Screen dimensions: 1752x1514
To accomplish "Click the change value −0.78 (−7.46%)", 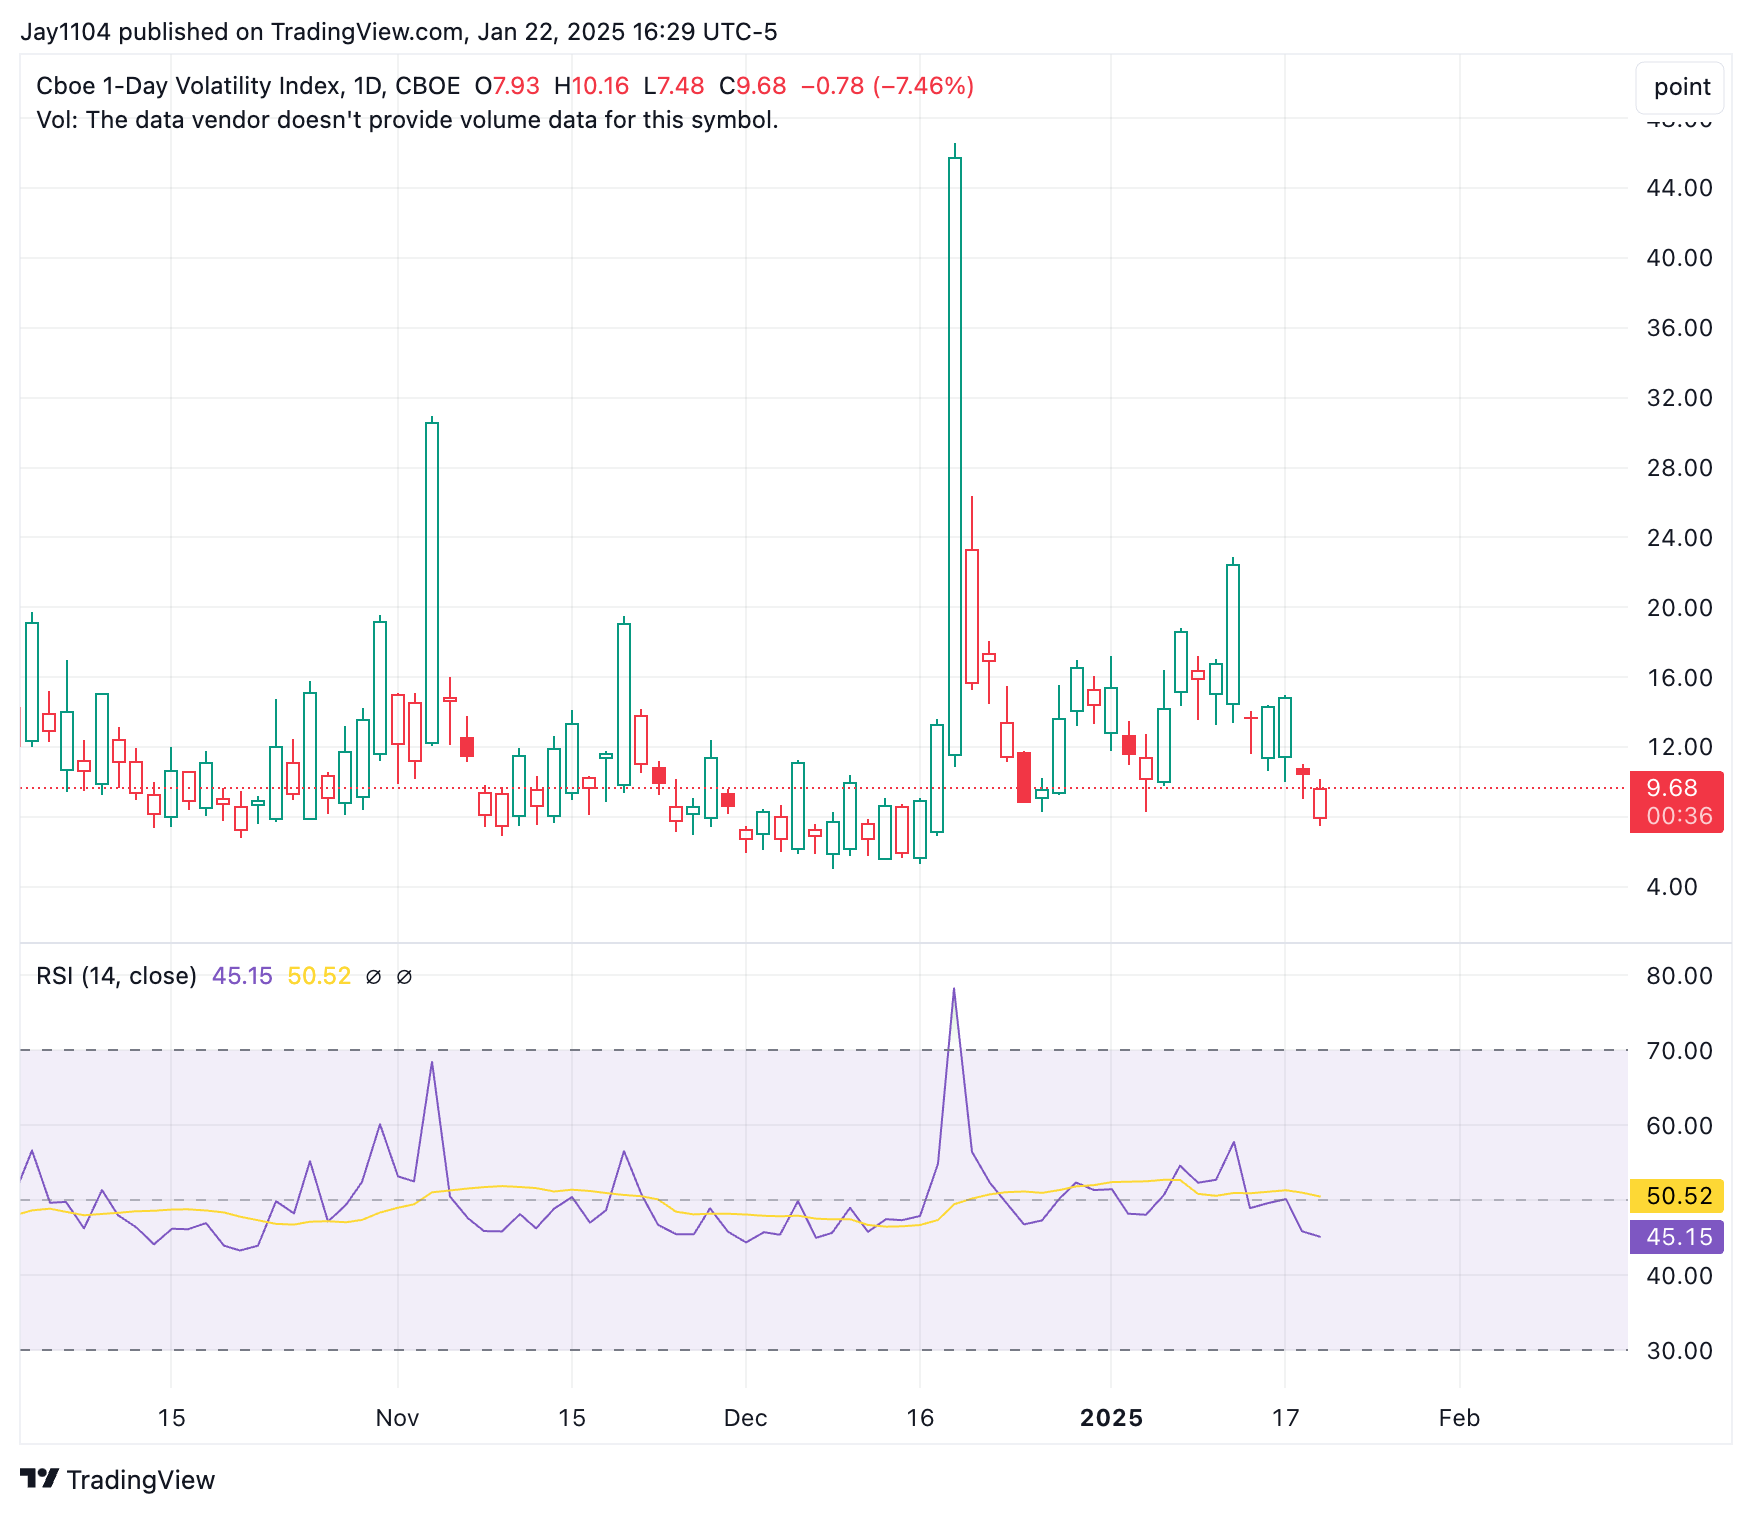I will click(x=887, y=86).
